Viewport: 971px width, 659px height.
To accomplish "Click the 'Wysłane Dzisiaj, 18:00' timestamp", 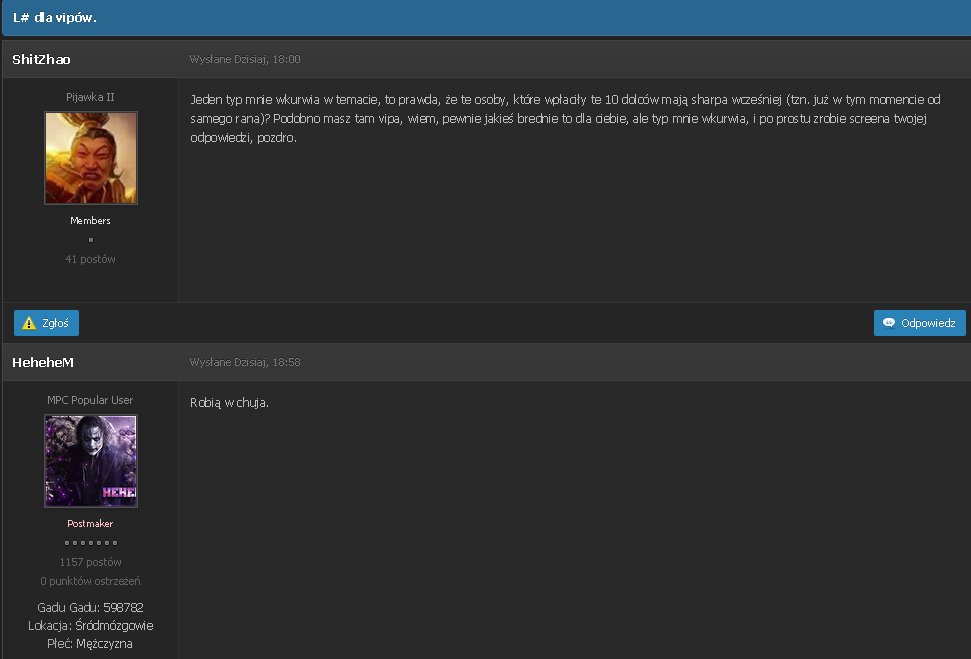I will click(245, 59).
